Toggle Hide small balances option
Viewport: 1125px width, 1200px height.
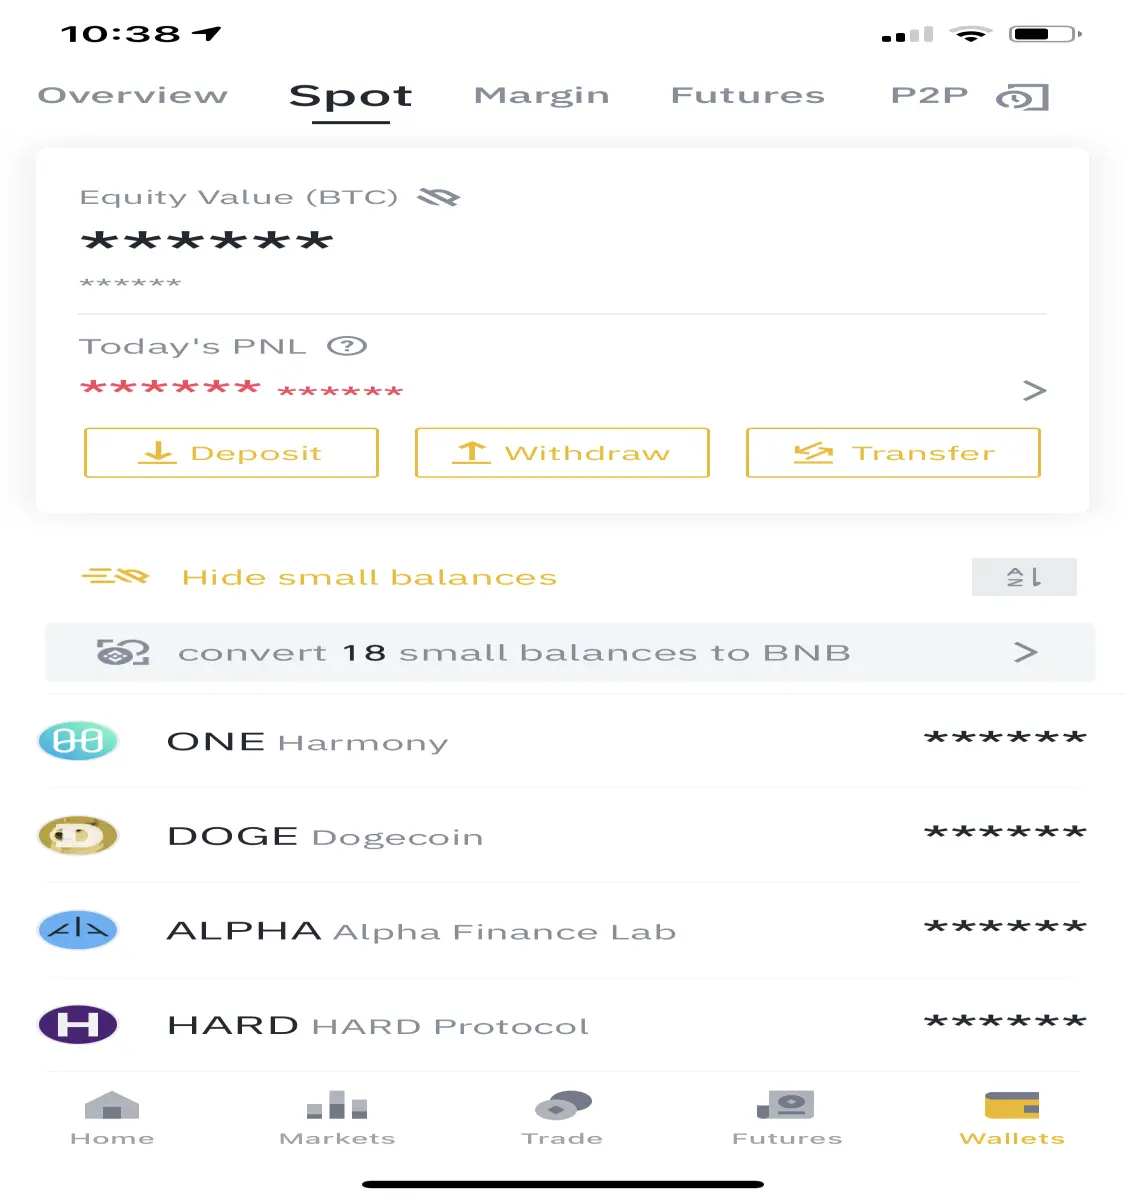coord(319,577)
